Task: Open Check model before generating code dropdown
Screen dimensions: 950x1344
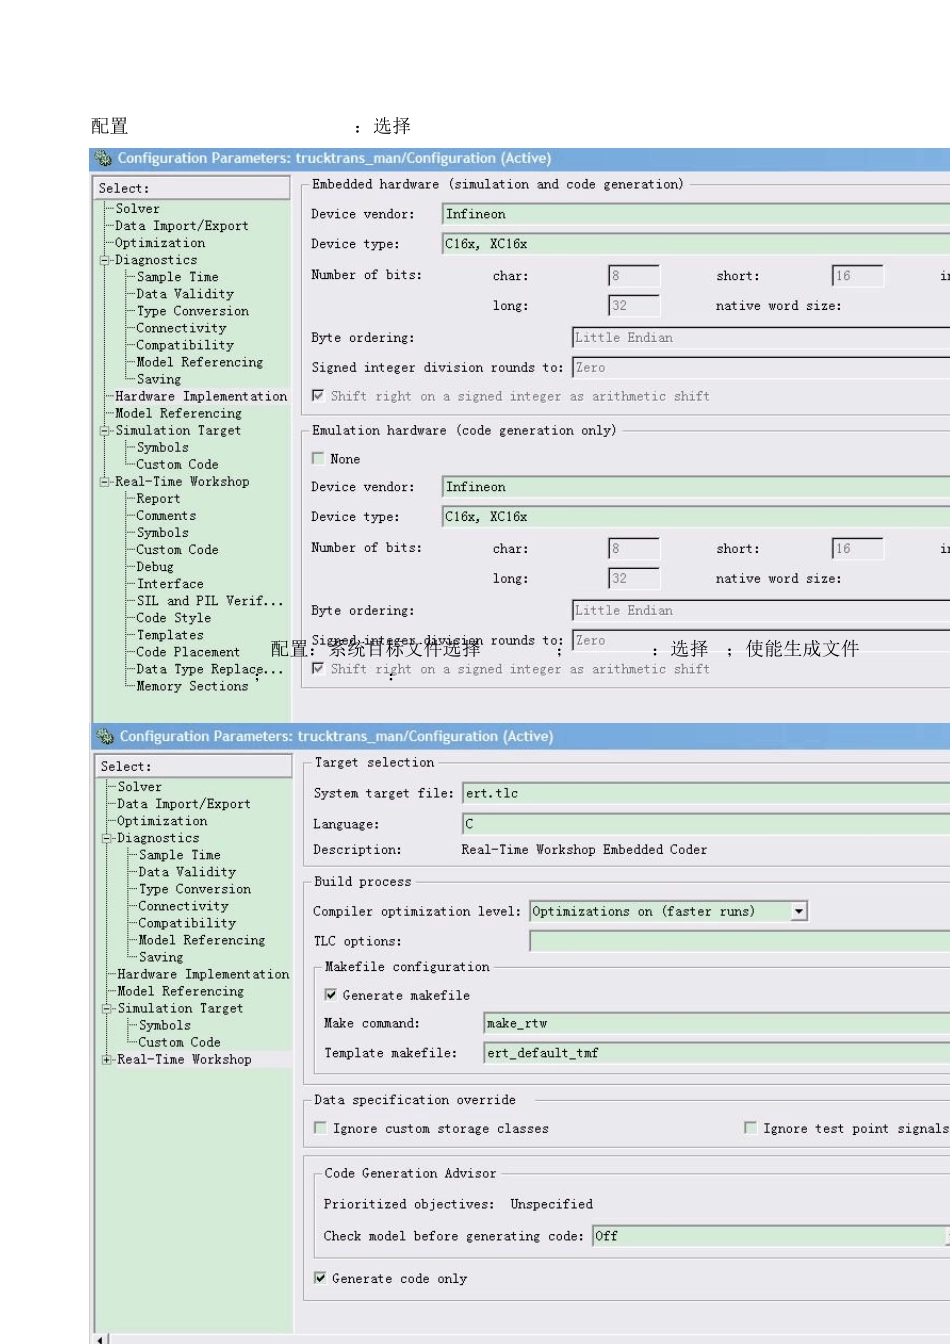Action: (770, 1236)
